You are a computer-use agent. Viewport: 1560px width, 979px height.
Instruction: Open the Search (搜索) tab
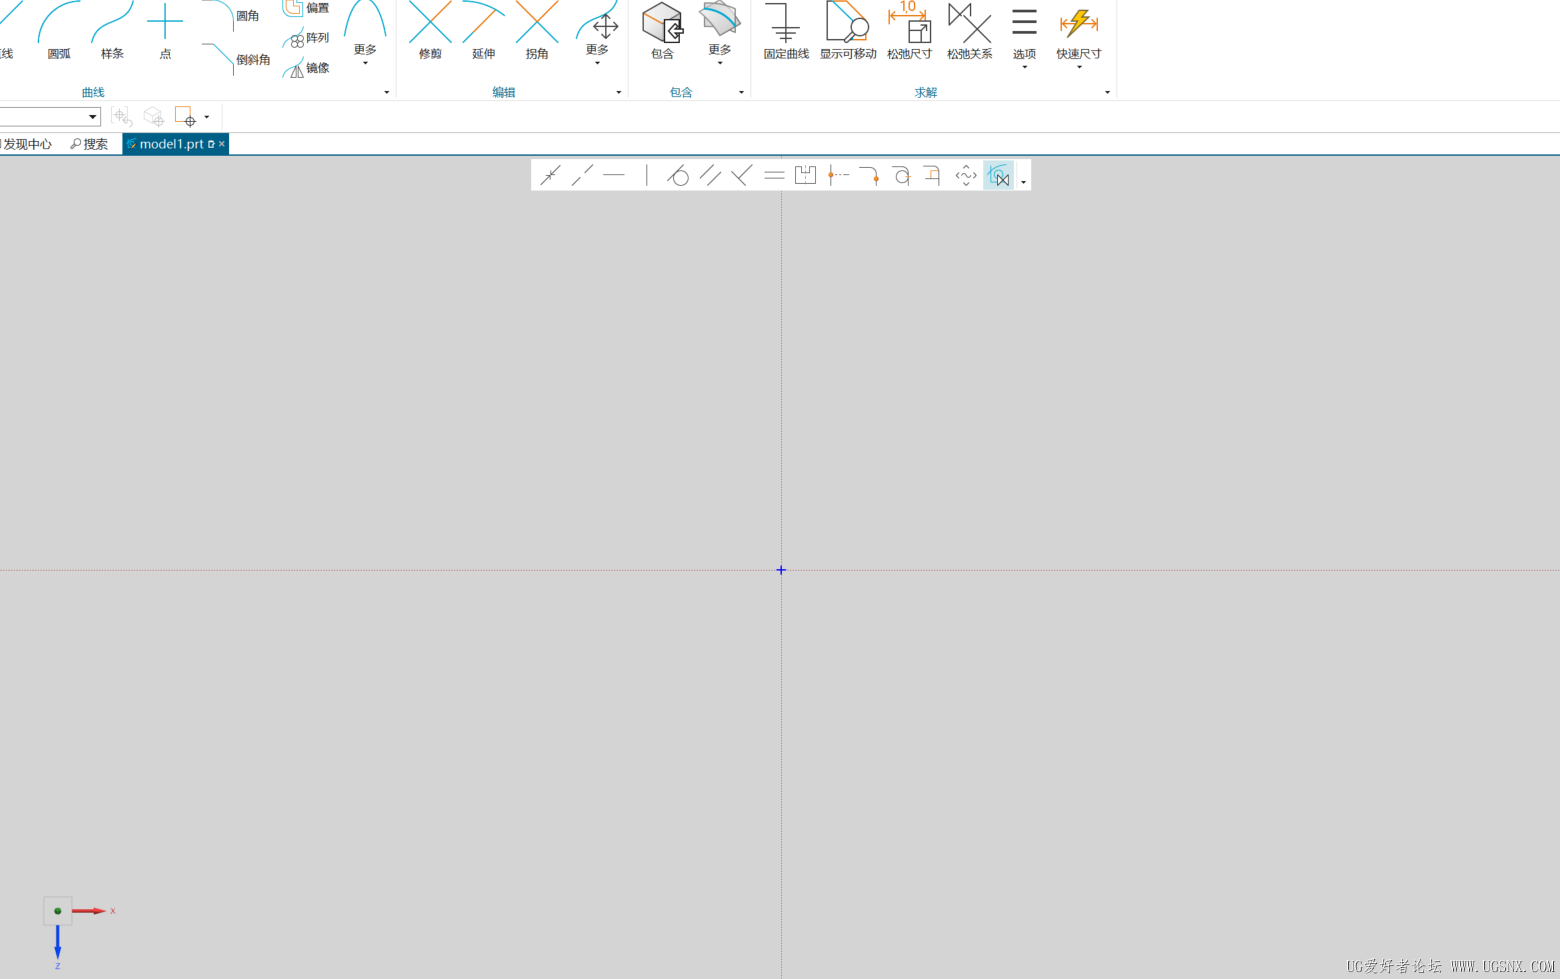89,144
